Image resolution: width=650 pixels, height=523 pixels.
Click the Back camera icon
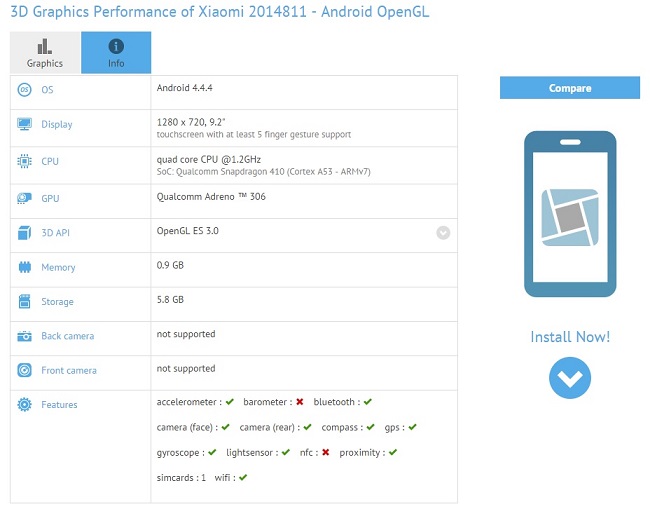[24, 336]
